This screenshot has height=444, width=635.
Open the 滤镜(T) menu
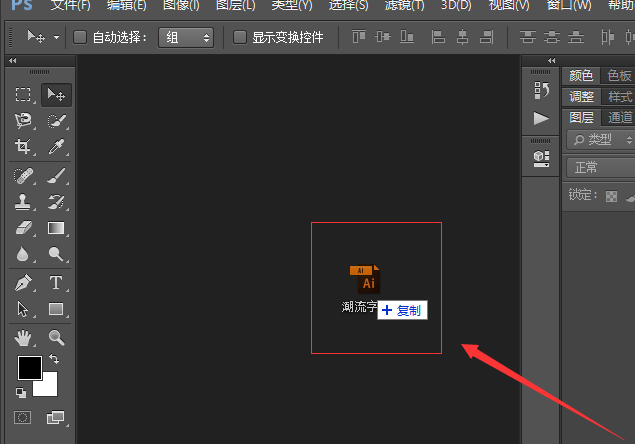click(405, 5)
